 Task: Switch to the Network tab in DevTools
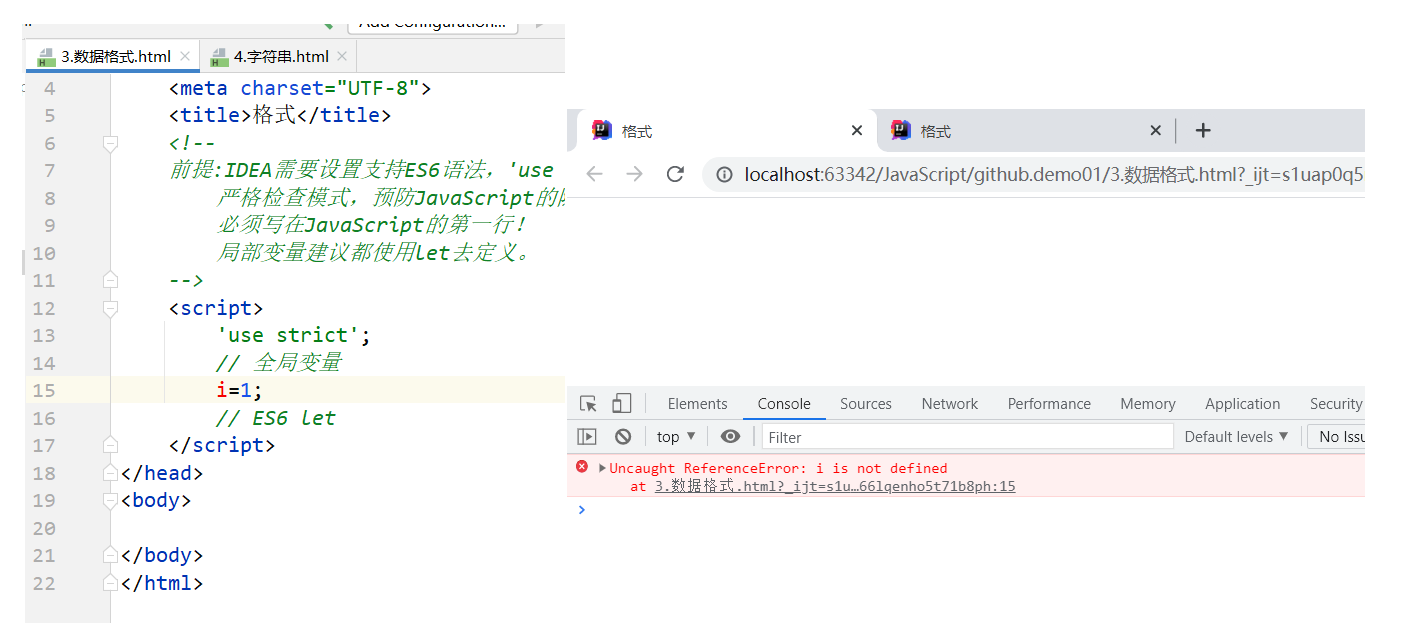[x=949, y=404]
